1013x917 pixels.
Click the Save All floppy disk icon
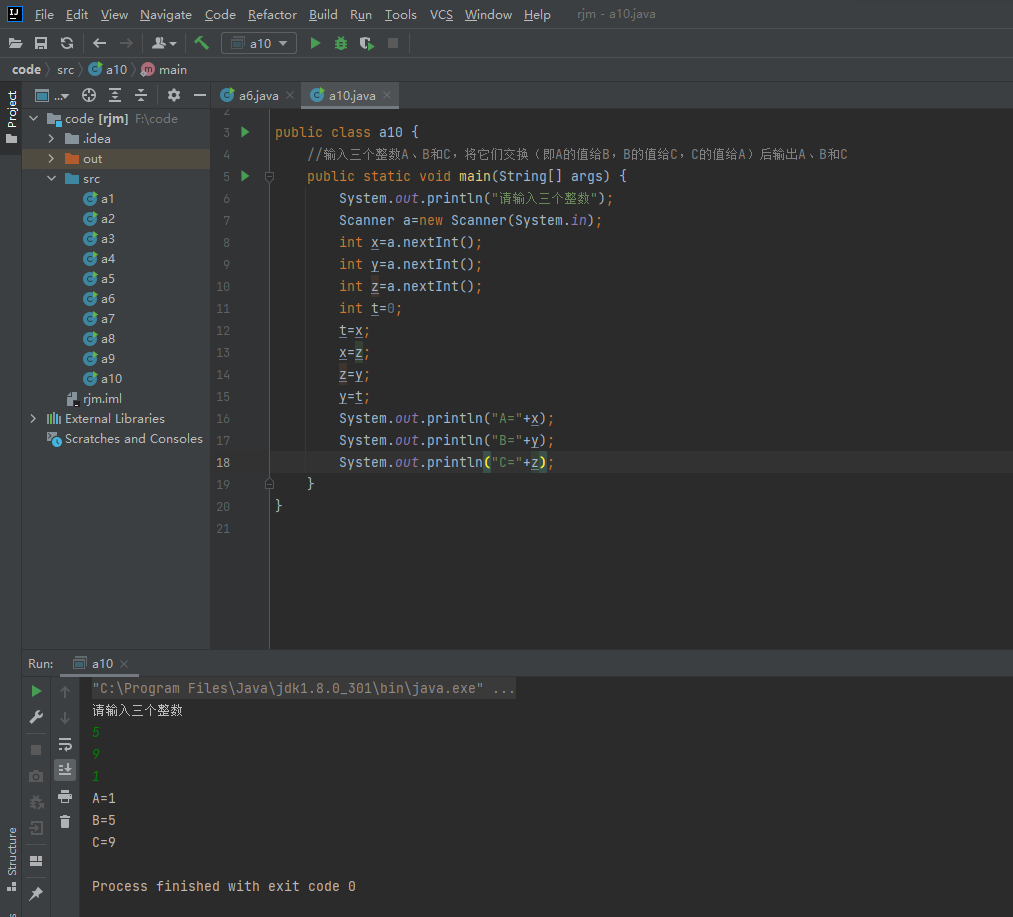41,43
